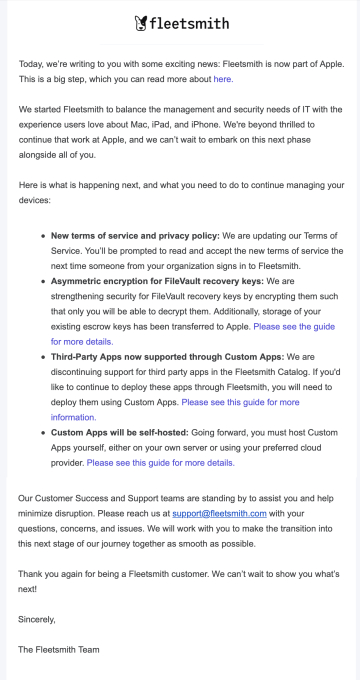
Task: Open the guide link for Third-Party Custom Apps information
Action: tap(175, 410)
